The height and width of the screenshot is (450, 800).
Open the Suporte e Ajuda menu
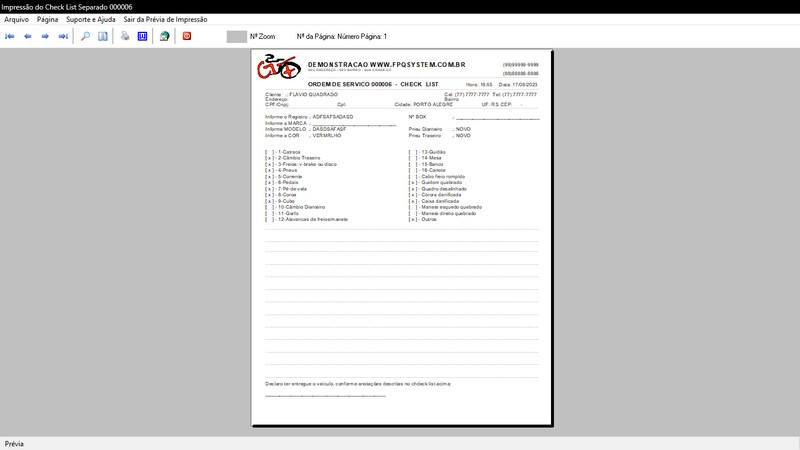click(x=91, y=19)
